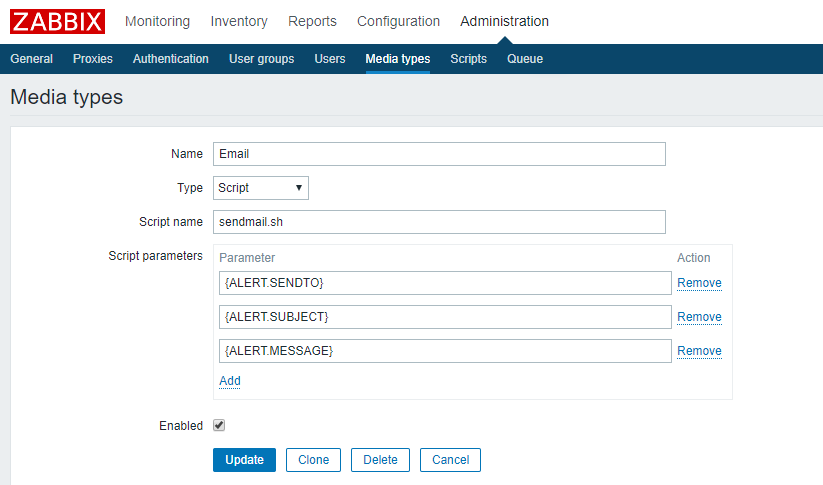This screenshot has height=485, width=823.
Task: Add a new script parameter
Action: coord(230,381)
